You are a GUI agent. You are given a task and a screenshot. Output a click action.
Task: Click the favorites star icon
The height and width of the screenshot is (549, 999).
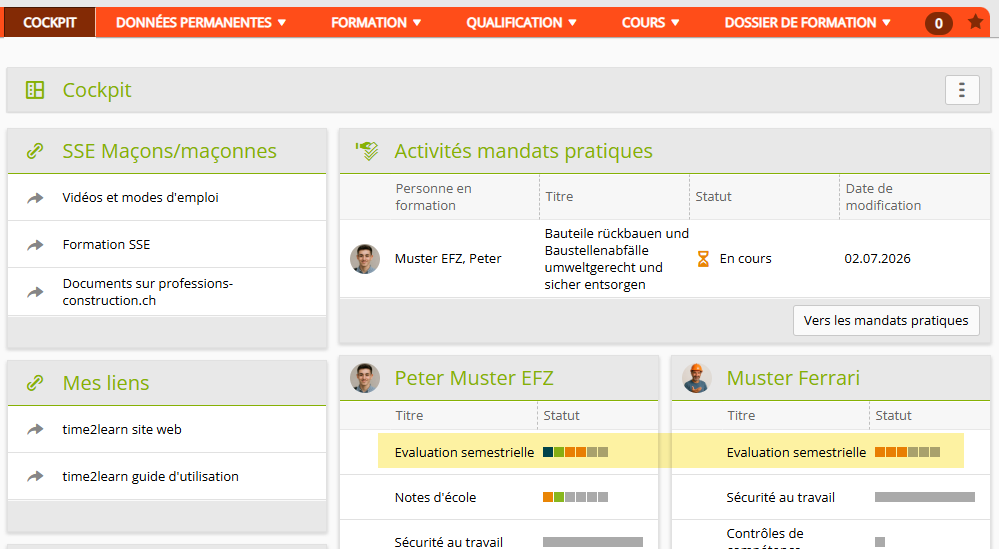click(975, 22)
